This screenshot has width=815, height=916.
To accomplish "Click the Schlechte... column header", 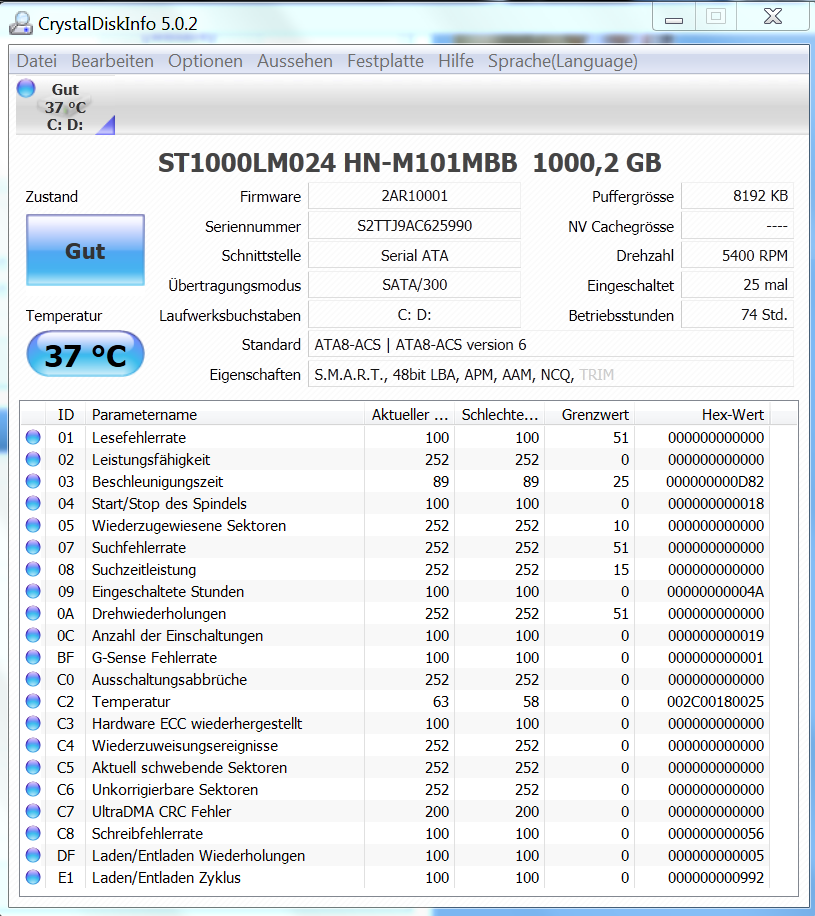I will click(500, 415).
